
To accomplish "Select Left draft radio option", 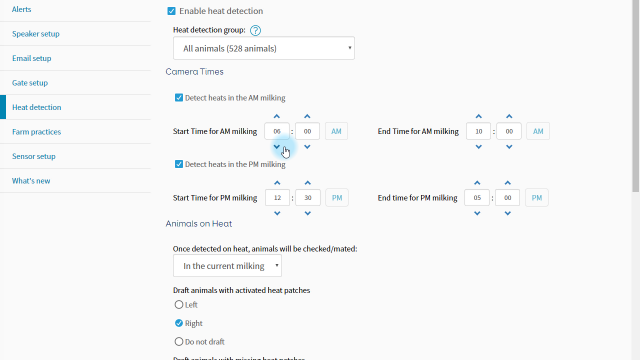I will [179, 304].
